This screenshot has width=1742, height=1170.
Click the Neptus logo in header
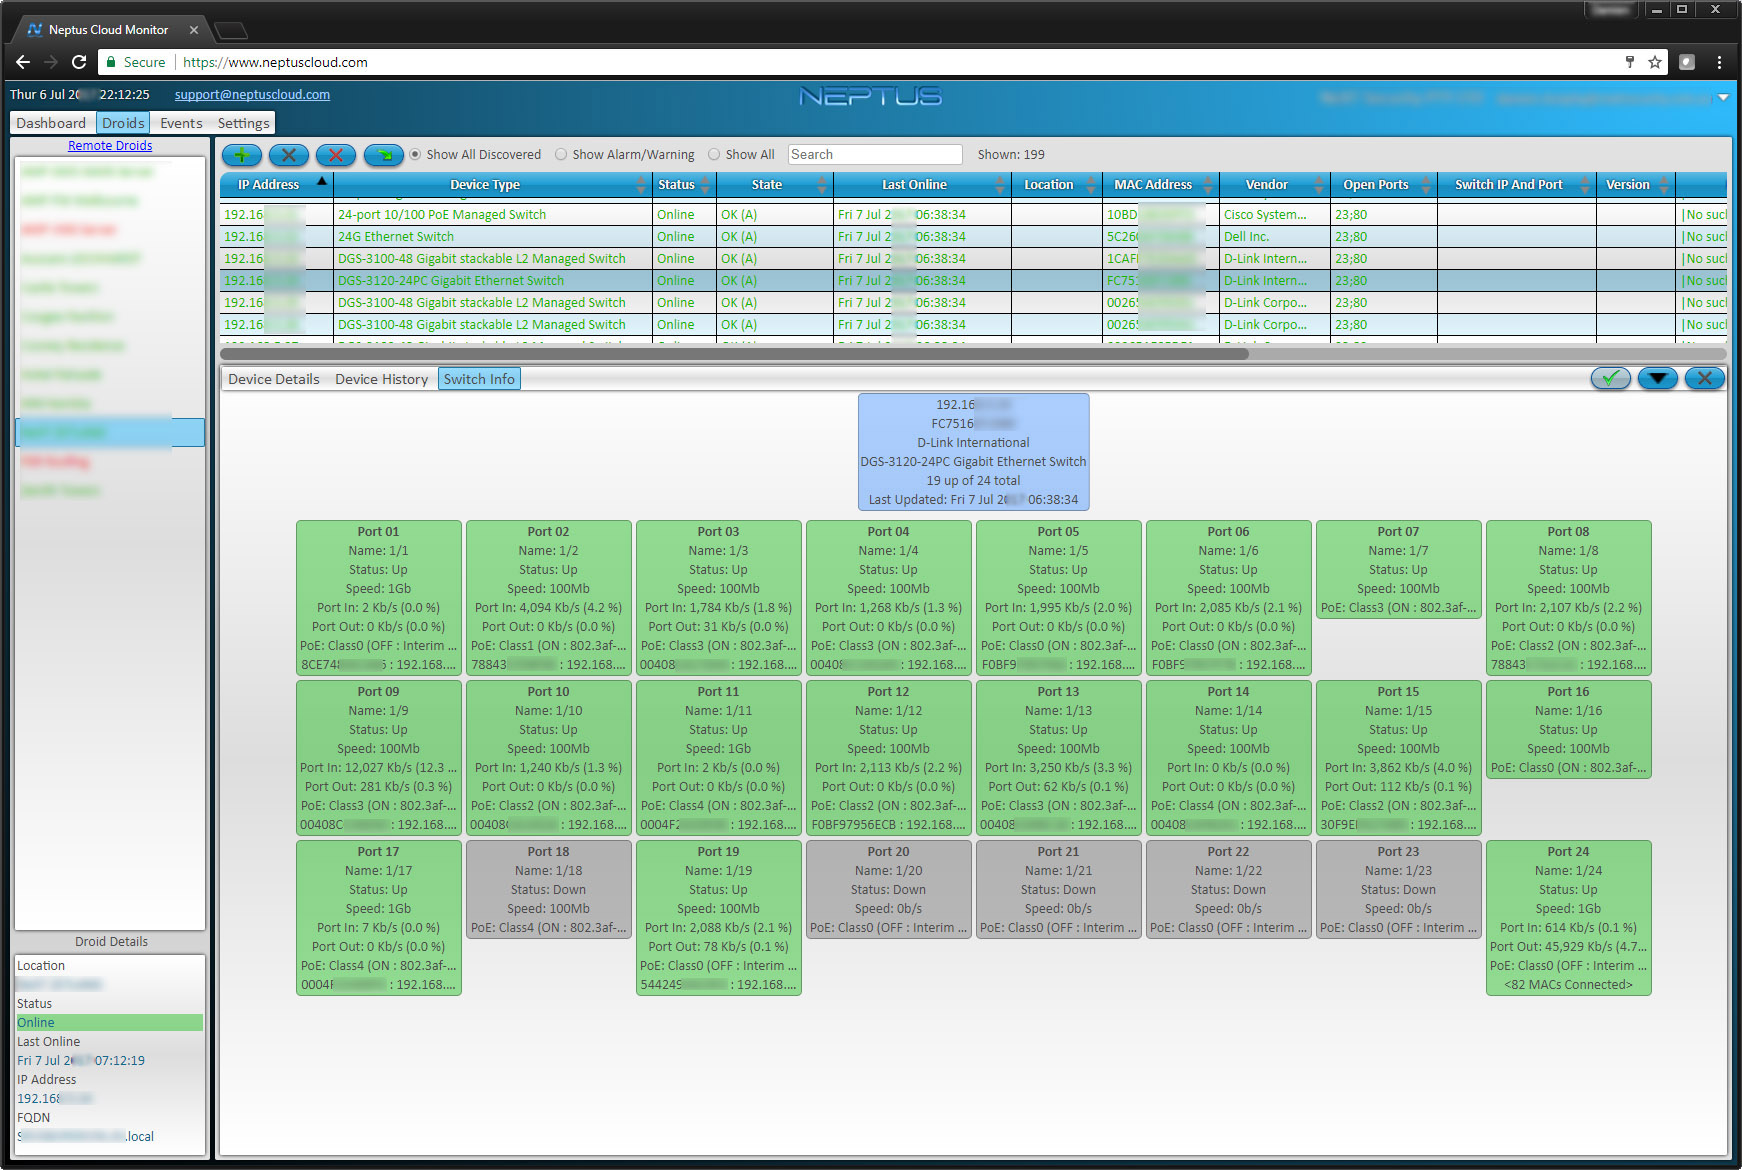[870, 96]
